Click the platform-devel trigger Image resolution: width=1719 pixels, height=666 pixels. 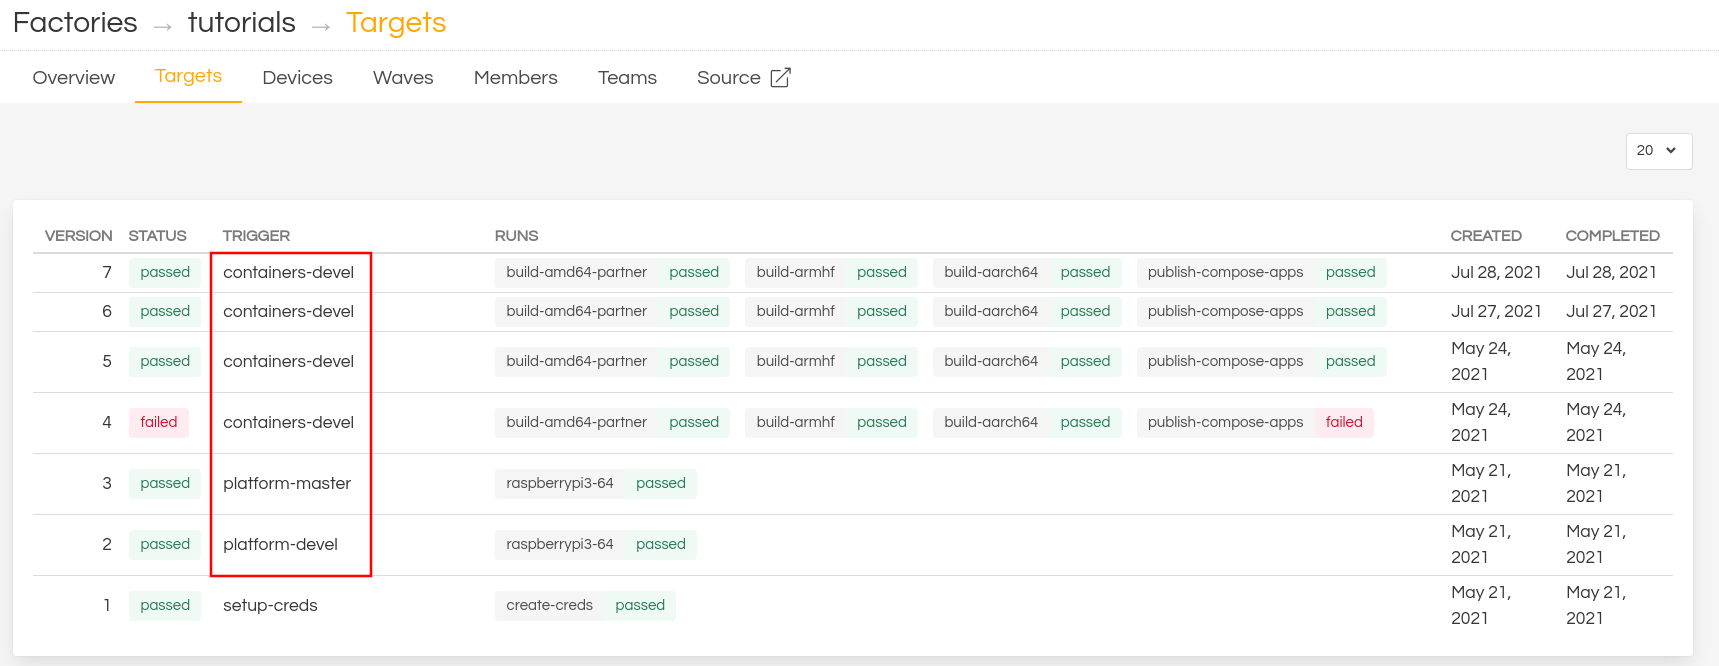coord(280,544)
